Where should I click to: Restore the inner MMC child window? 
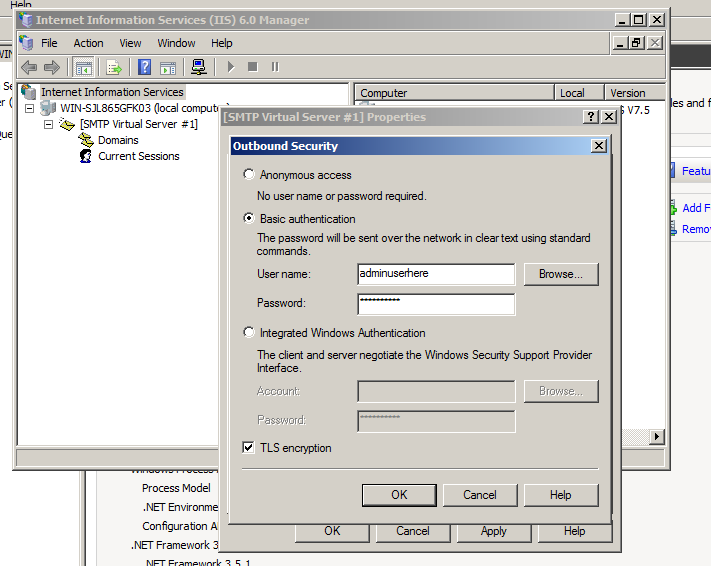637,43
